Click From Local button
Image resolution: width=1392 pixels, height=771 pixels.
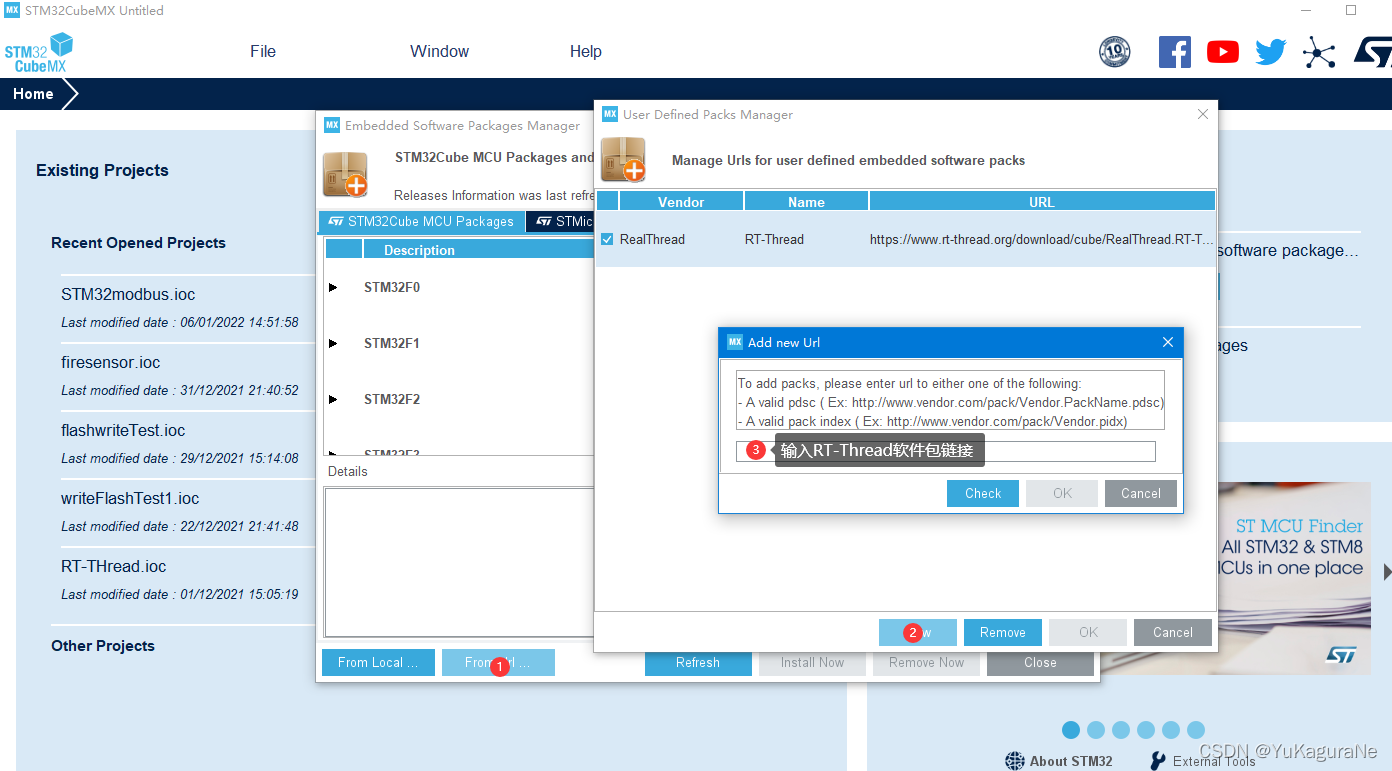click(x=378, y=662)
